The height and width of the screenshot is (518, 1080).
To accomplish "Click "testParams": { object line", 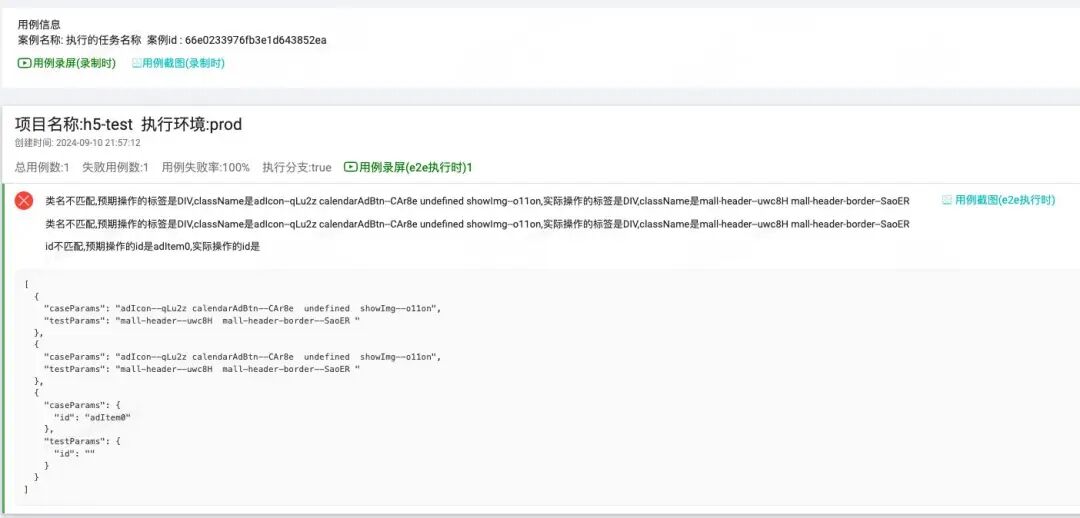I will 81,442.
